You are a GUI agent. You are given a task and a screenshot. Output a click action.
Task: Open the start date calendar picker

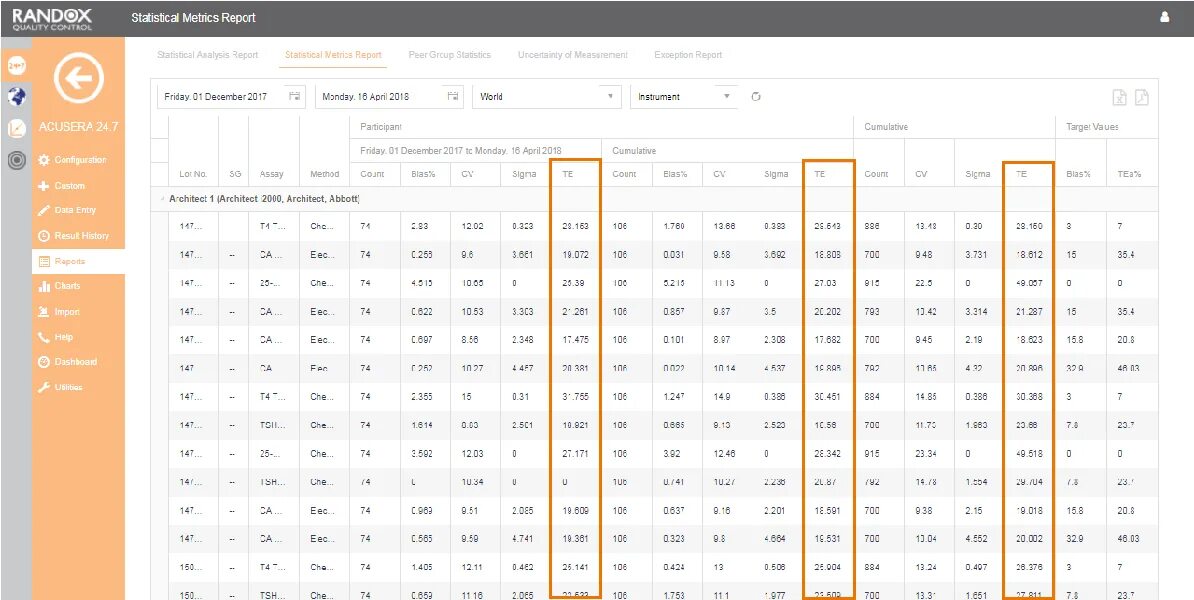click(295, 97)
